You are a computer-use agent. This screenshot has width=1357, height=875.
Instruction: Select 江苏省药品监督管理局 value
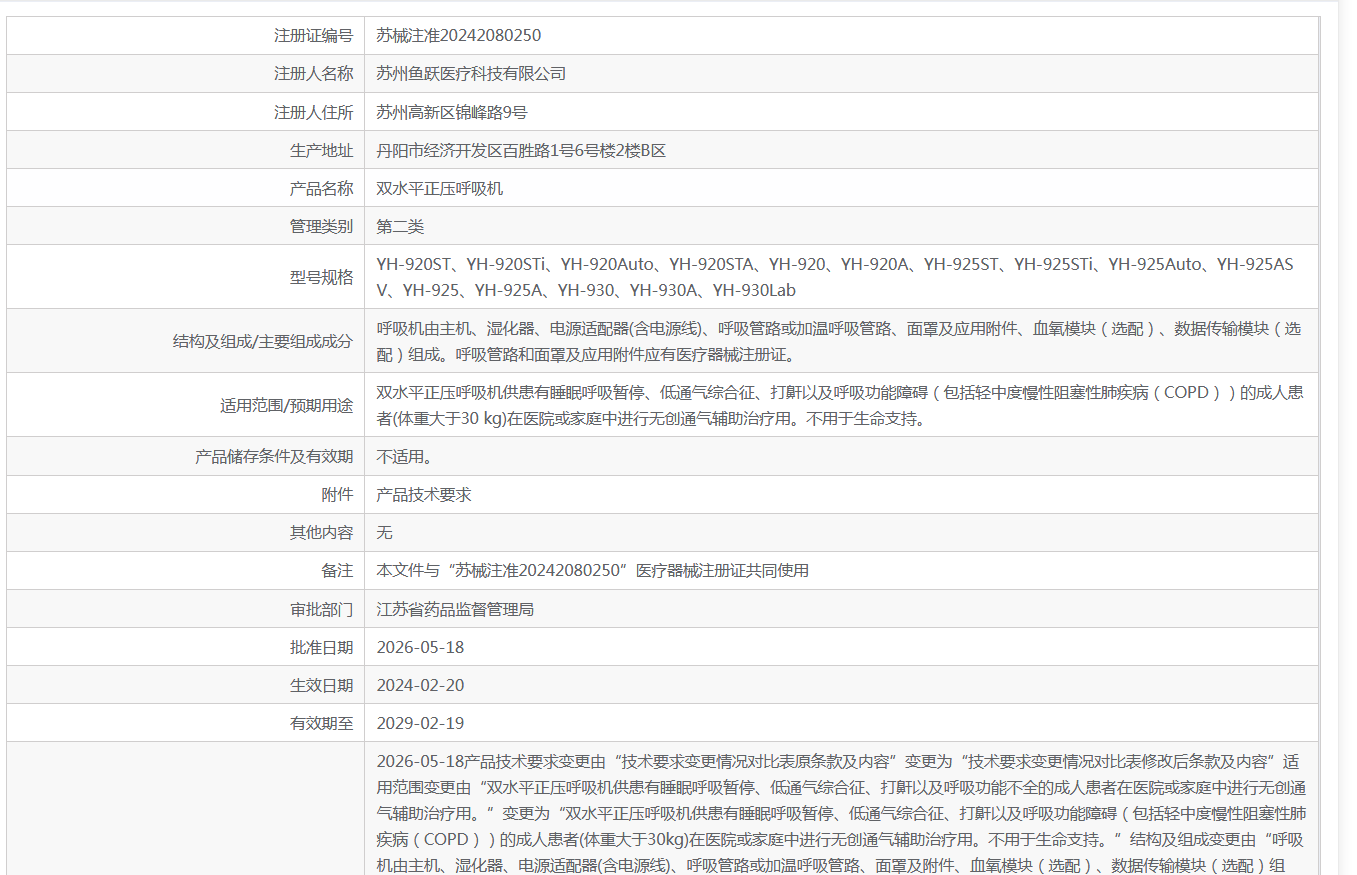click(x=455, y=609)
